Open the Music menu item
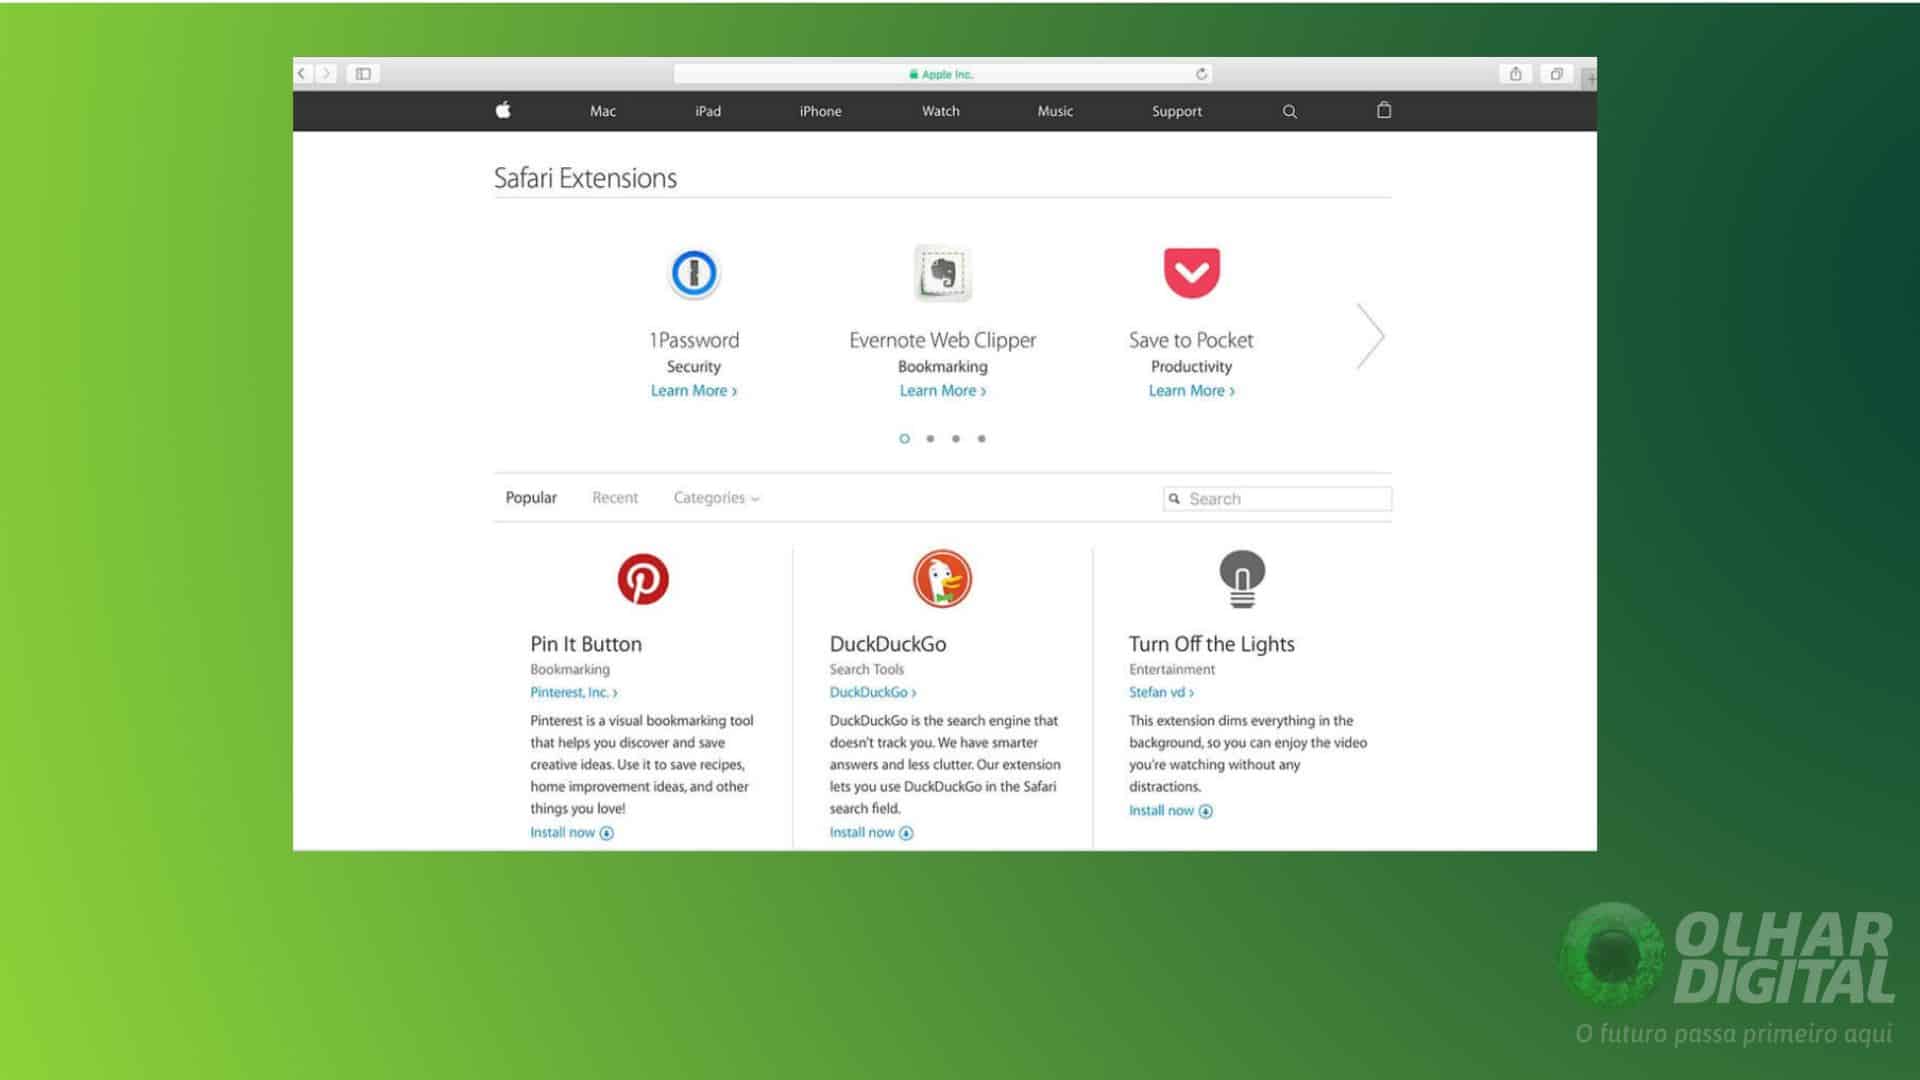The height and width of the screenshot is (1080, 1920). tap(1055, 111)
